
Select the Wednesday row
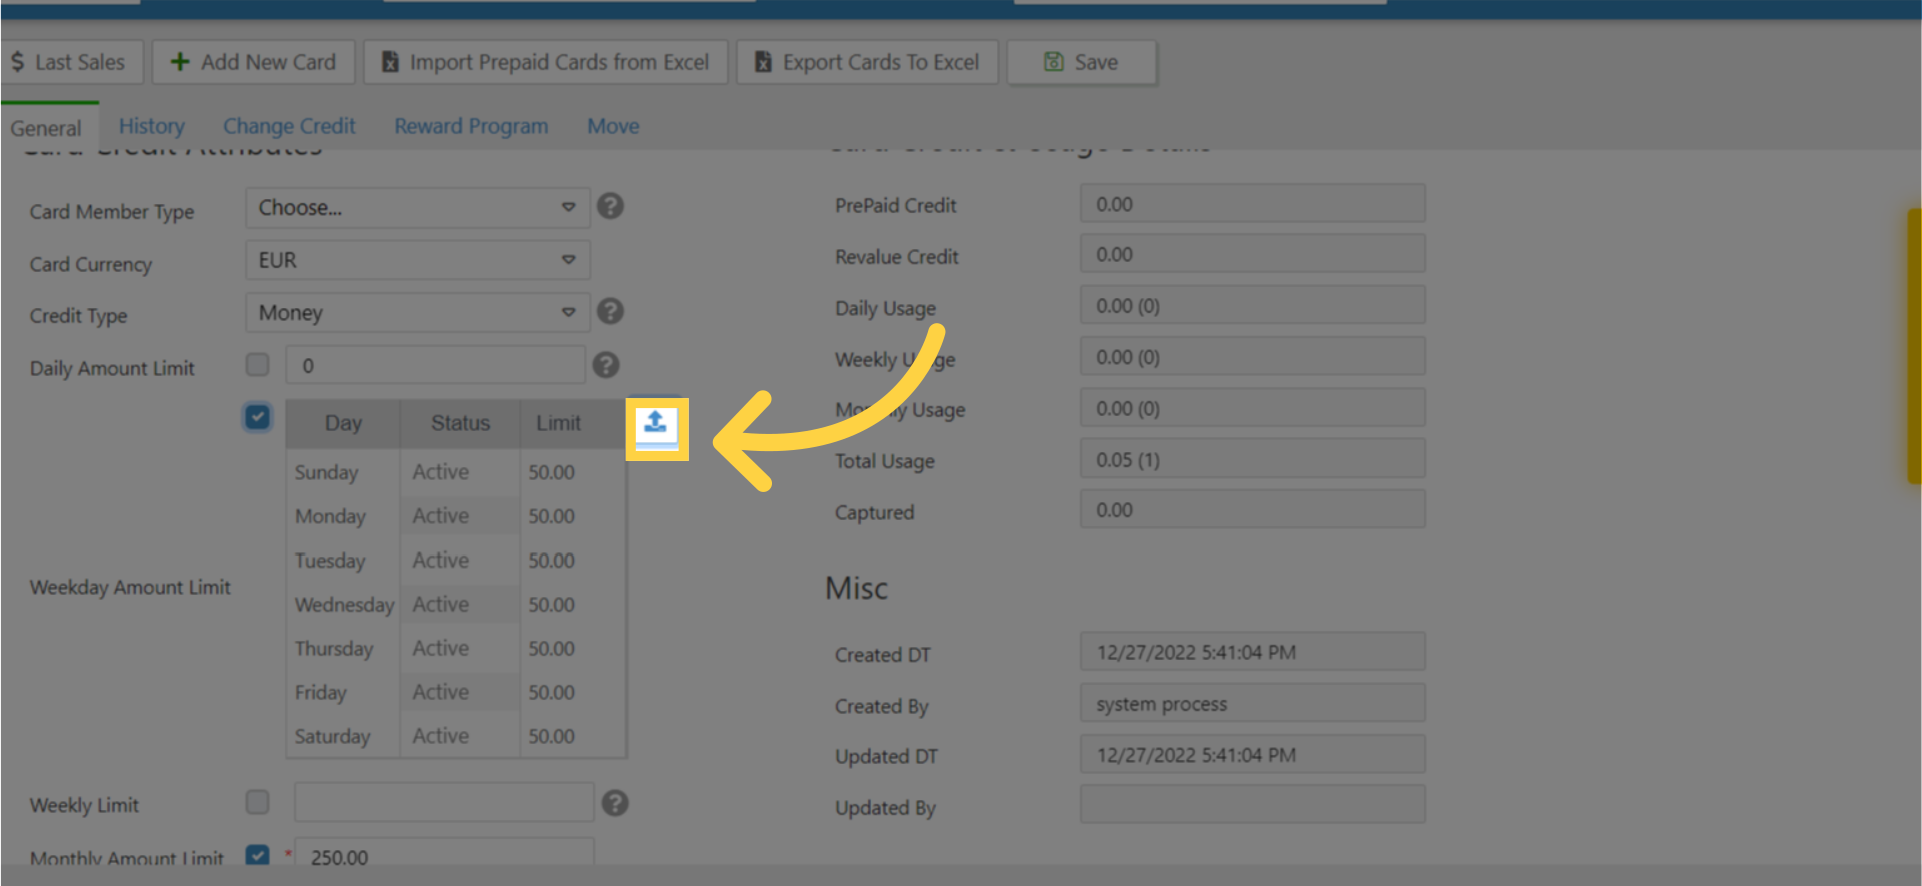[x=457, y=604]
